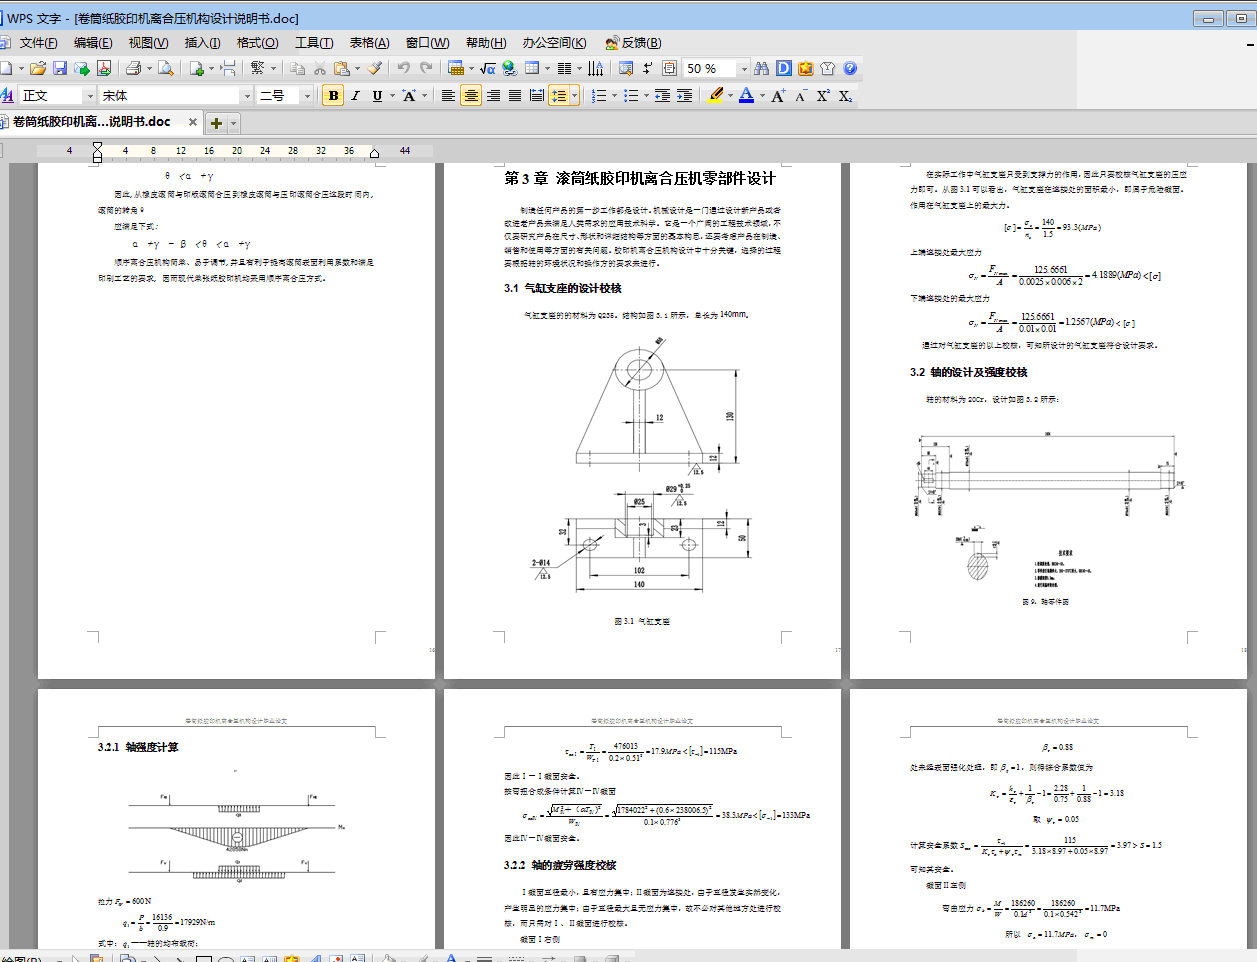Toggle center alignment

tap(471, 96)
